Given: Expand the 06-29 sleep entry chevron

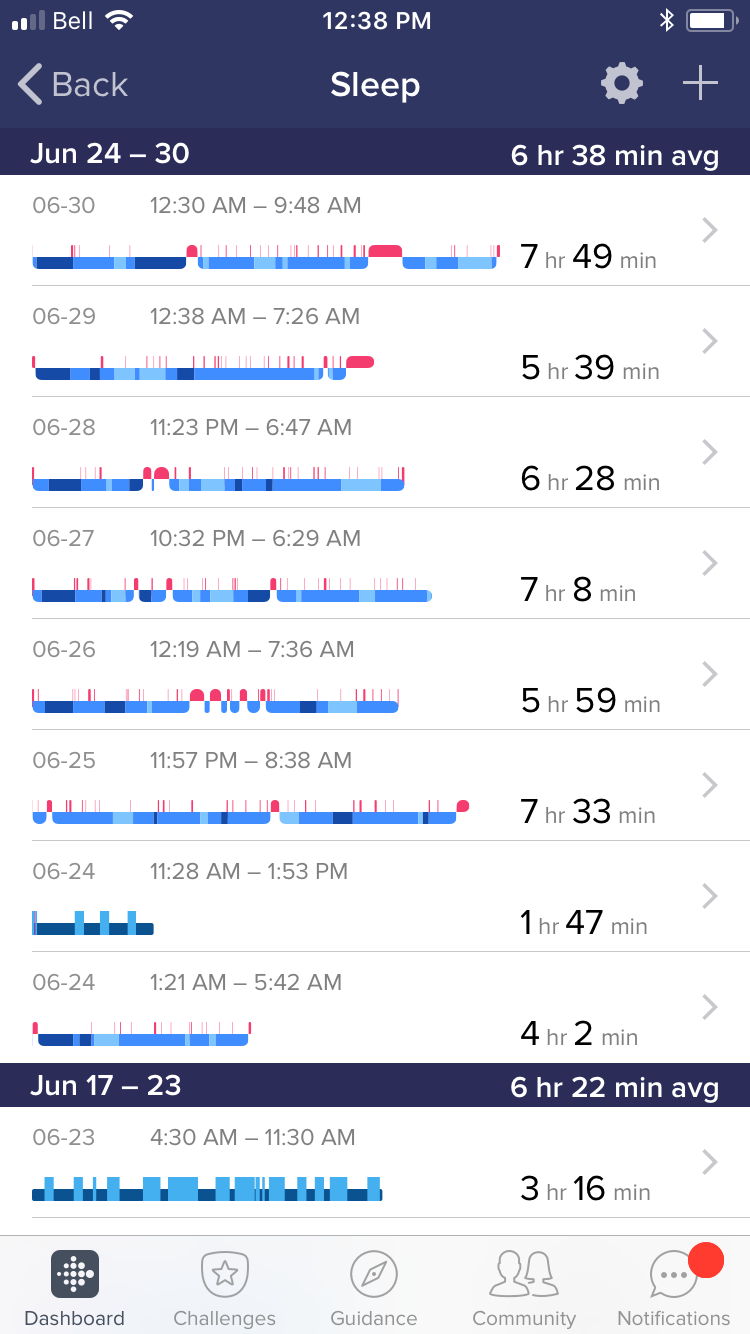Looking at the screenshot, I should [x=710, y=342].
